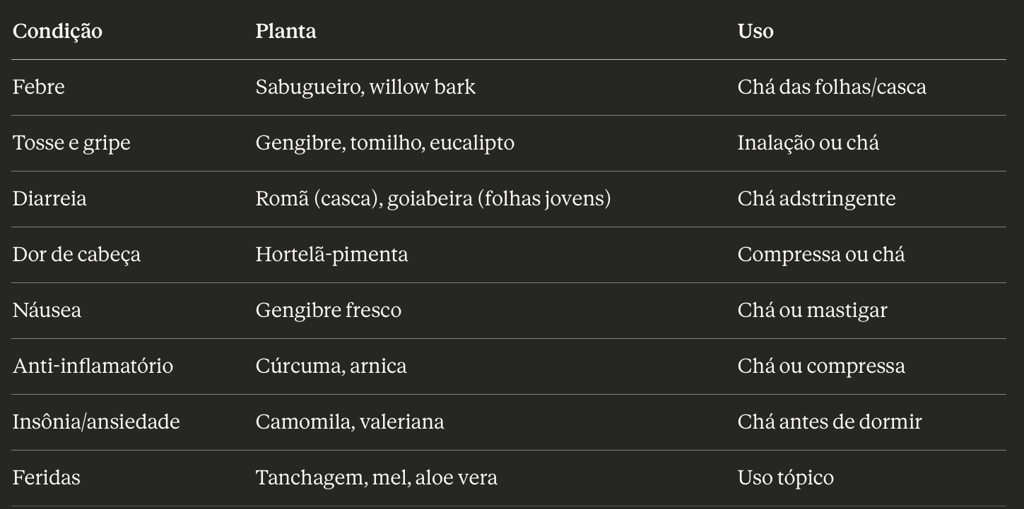Click Inalação ou chá cell

(808, 143)
